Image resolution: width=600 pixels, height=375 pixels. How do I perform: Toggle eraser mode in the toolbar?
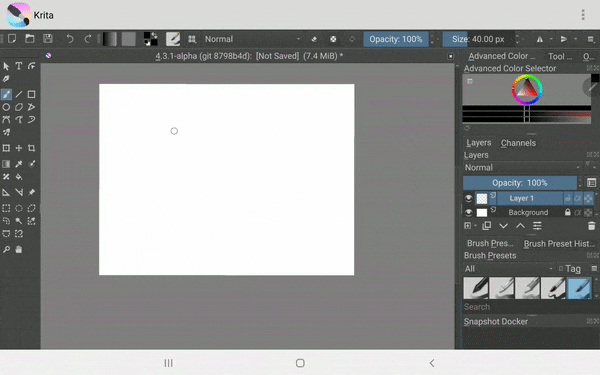[x=314, y=39]
